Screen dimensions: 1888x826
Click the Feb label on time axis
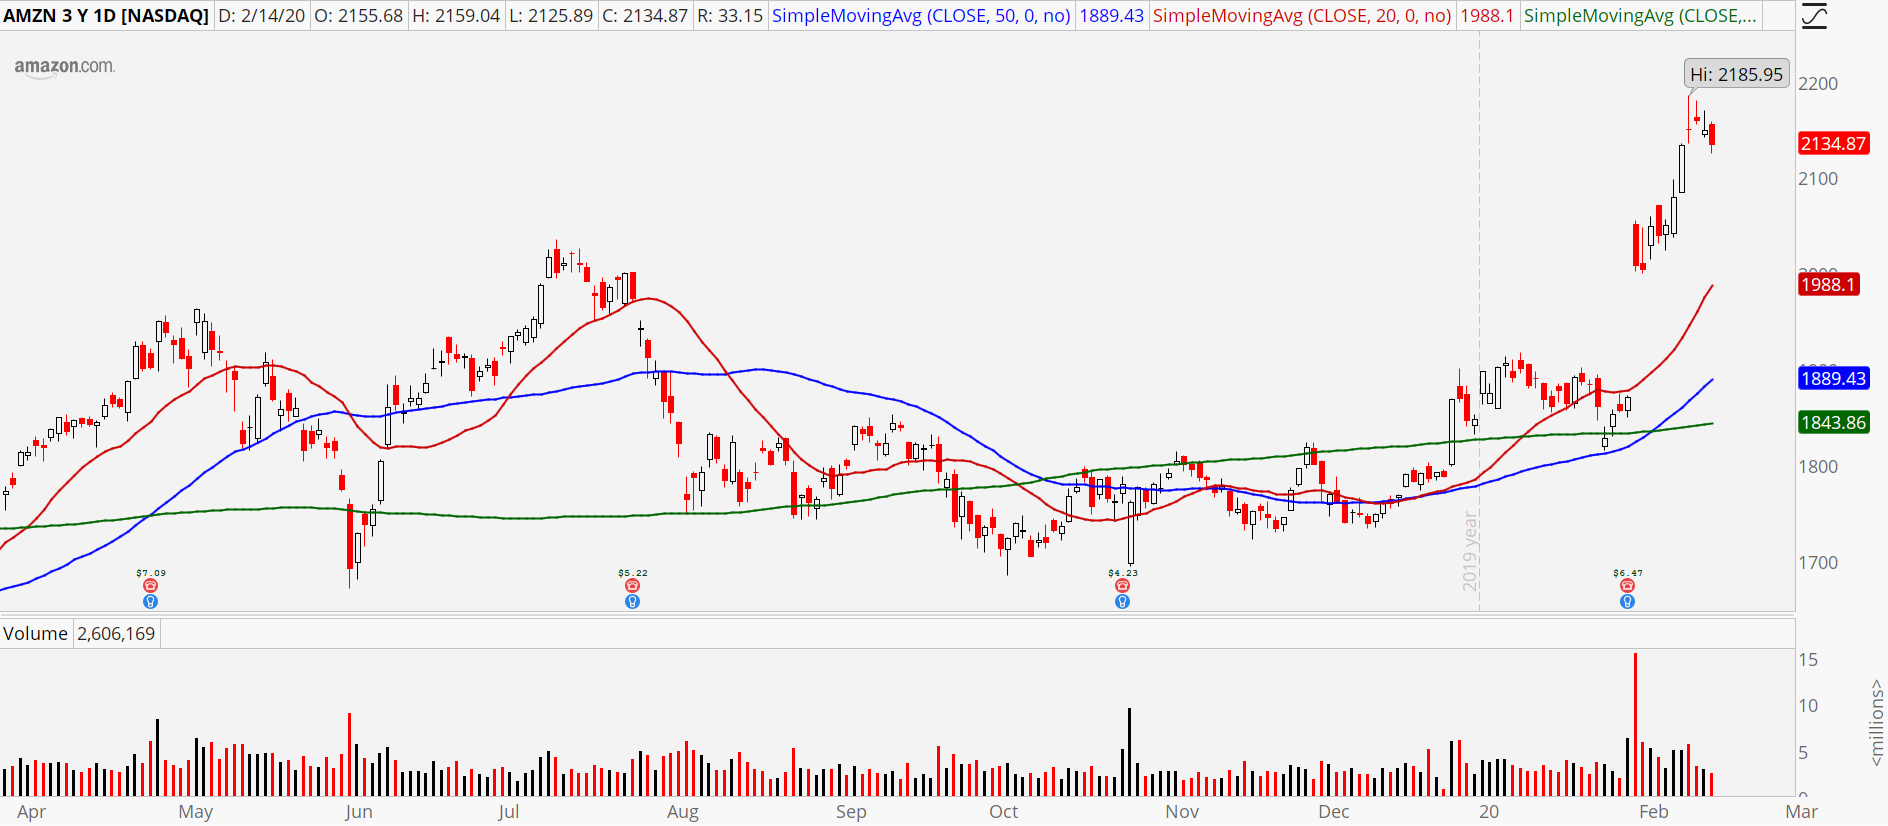click(x=1653, y=812)
